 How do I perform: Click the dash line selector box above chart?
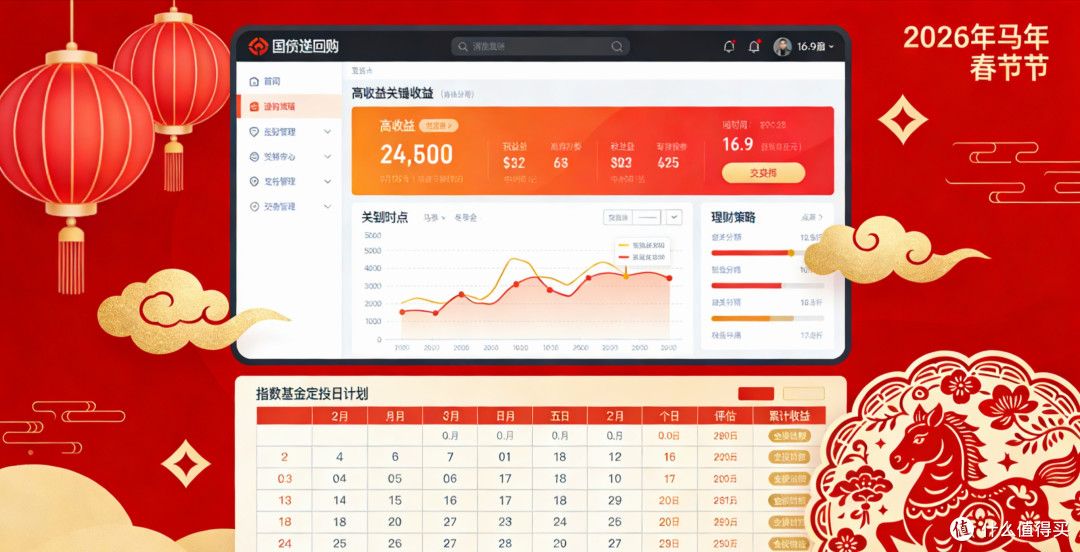[648, 217]
